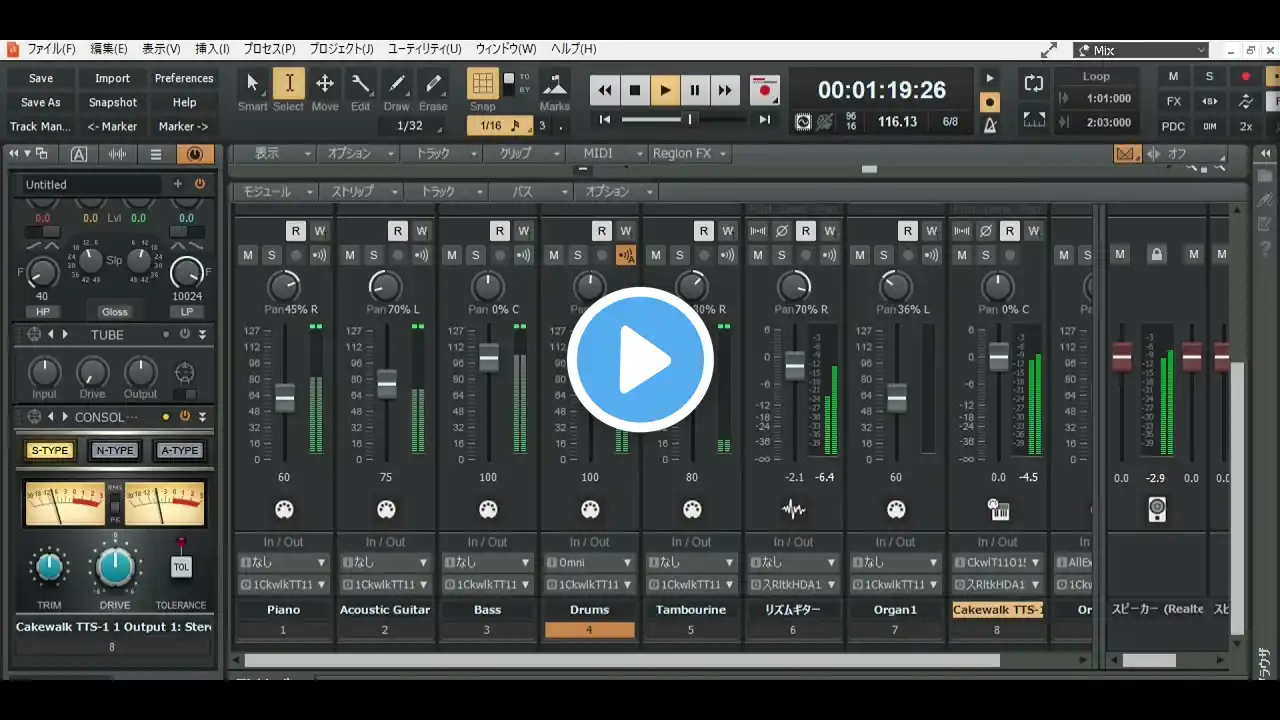
Task: Open Preferences
Action: (184, 78)
